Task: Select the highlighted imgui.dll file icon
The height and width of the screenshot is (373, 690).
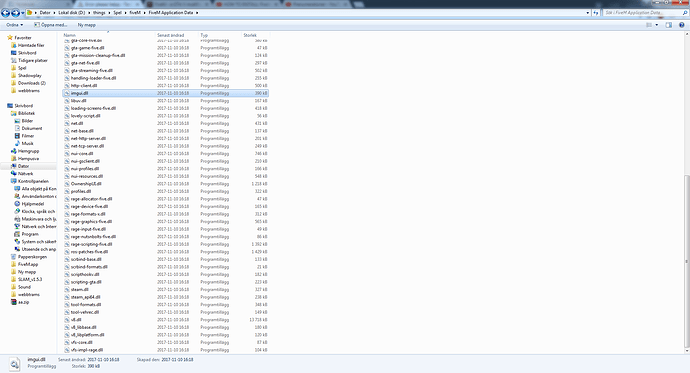Action: coord(67,93)
